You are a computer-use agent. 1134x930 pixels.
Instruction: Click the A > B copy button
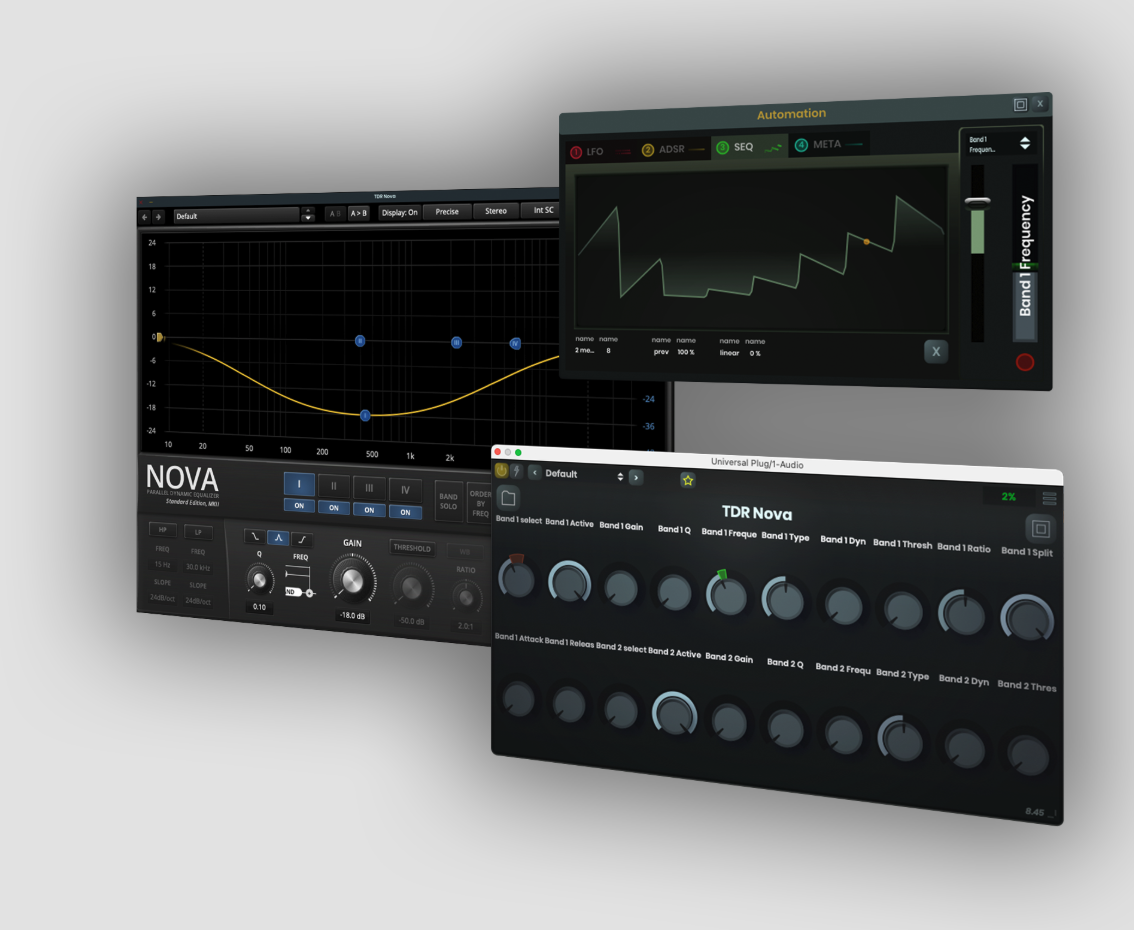pos(358,213)
